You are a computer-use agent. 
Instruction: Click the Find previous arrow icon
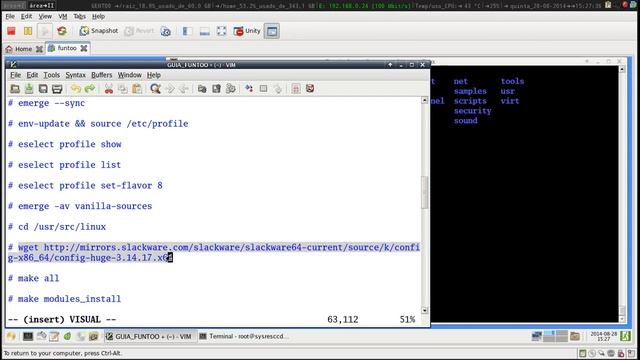coord(184,89)
